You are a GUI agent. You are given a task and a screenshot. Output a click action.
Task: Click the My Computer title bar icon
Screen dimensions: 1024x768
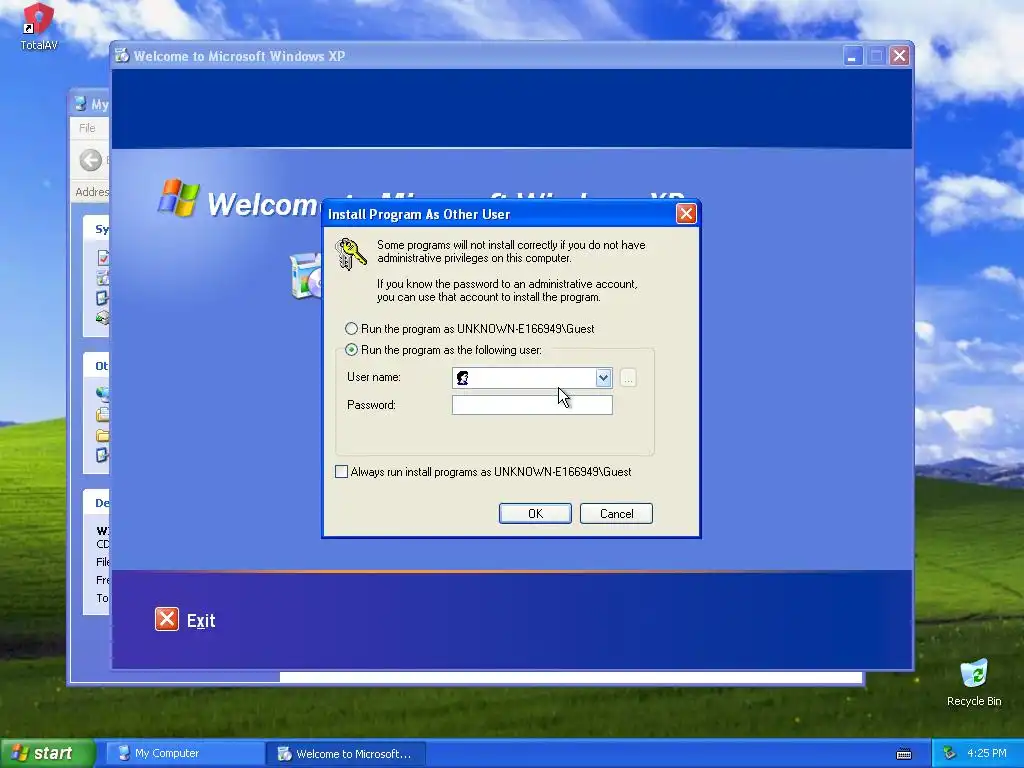click(x=80, y=104)
